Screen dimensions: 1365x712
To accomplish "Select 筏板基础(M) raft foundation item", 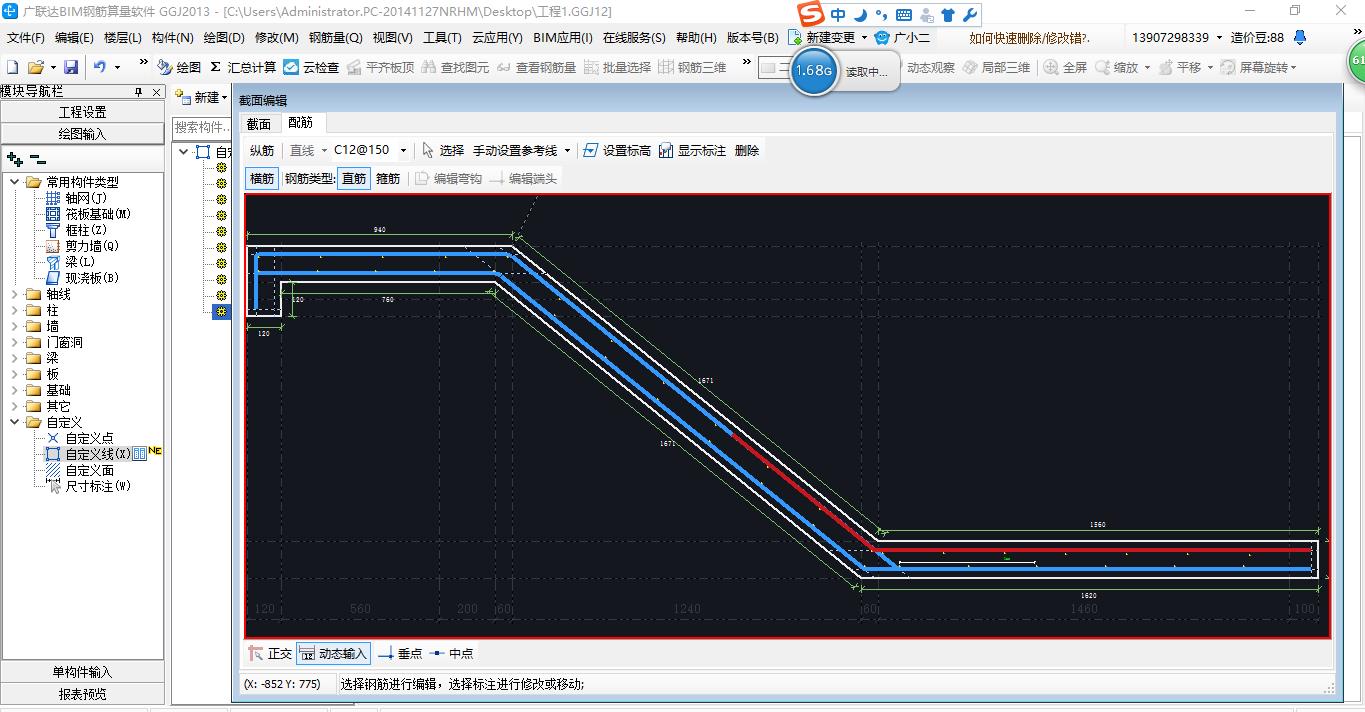I will pos(88,214).
